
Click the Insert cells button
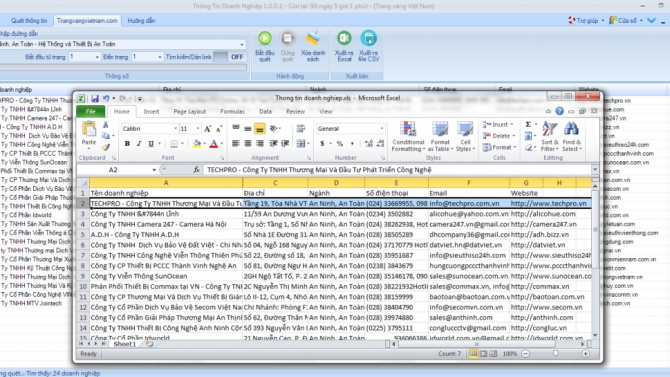pos(498,124)
